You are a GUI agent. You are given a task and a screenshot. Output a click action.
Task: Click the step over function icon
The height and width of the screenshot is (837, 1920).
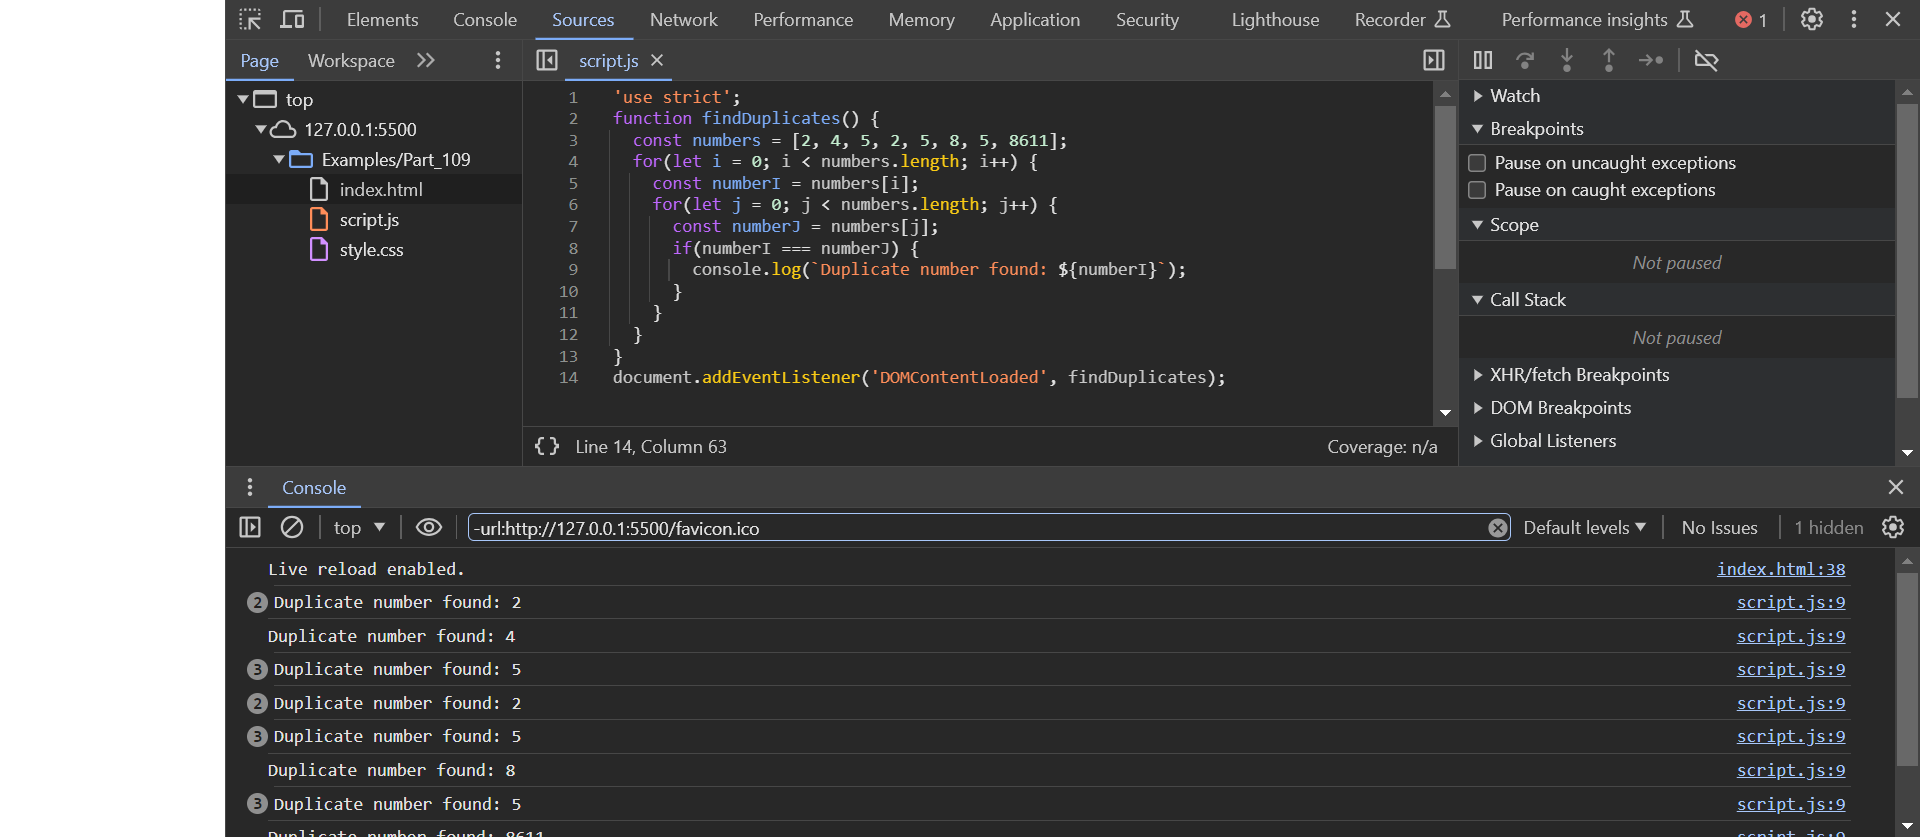(x=1525, y=60)
